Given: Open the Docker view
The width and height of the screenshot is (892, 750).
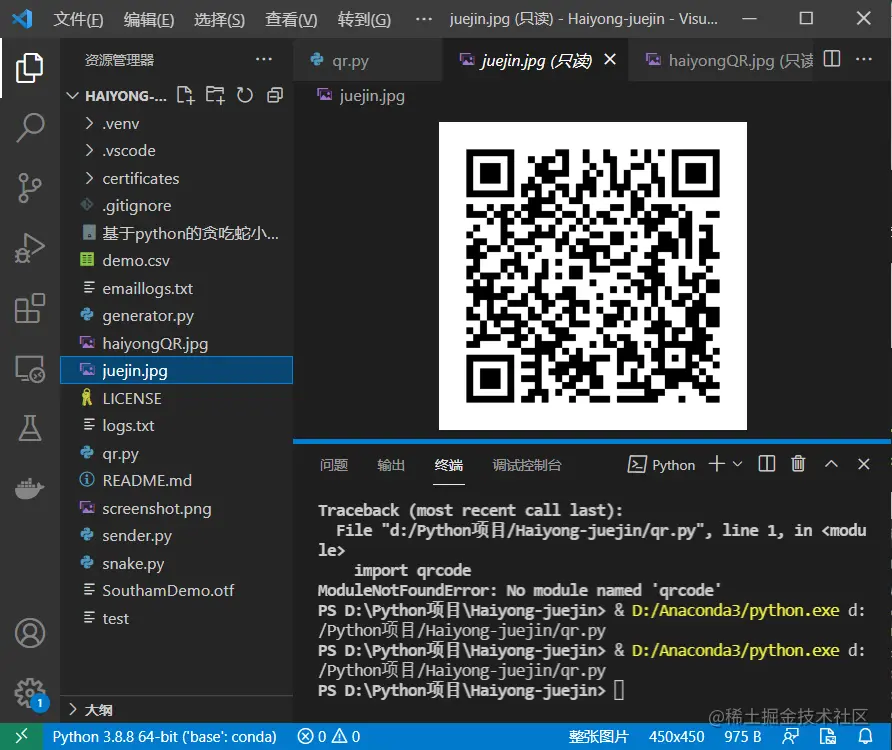Looking at the screenshot, I should click(30, 488).
